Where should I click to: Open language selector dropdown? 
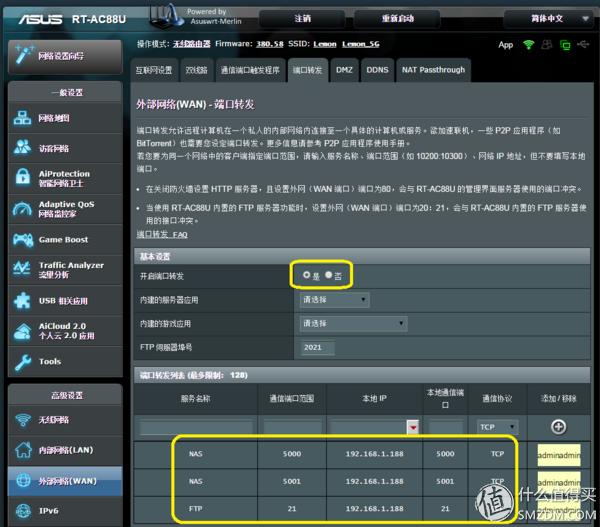point(551,18)
